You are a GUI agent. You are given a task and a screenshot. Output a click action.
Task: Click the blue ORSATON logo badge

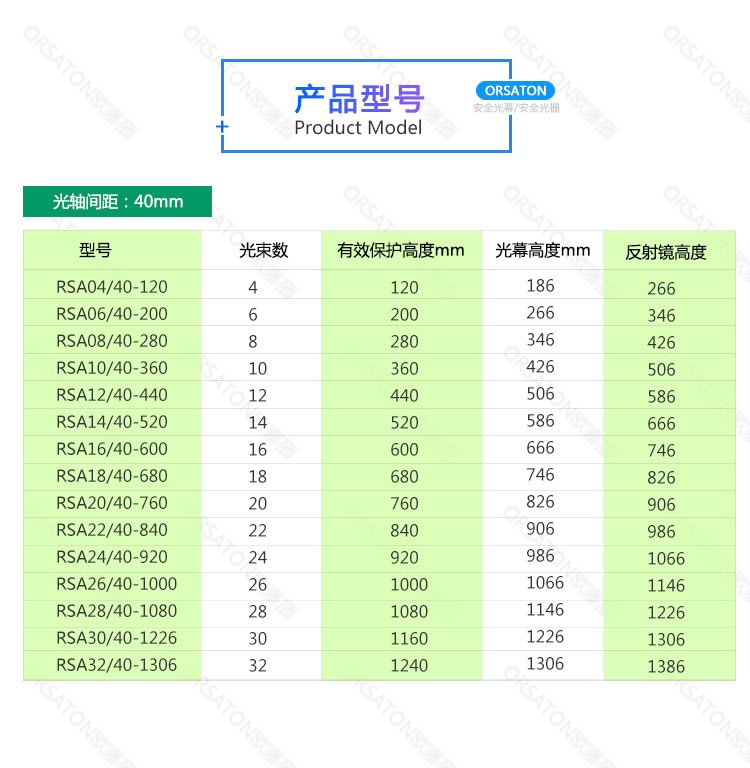[514, 90]
